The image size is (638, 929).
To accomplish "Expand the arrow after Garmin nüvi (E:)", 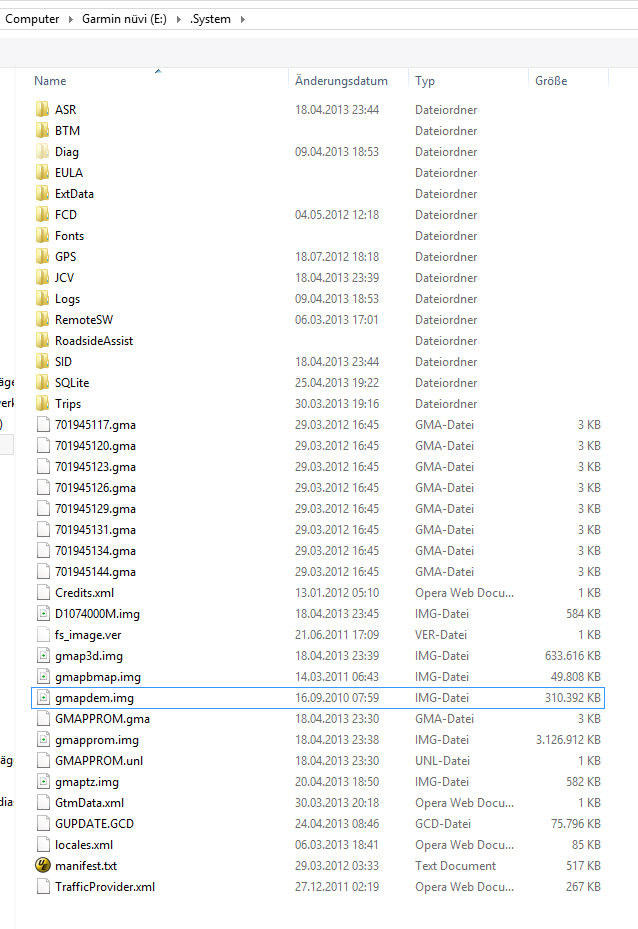I will pyautogui.click(x=178, y=19).
